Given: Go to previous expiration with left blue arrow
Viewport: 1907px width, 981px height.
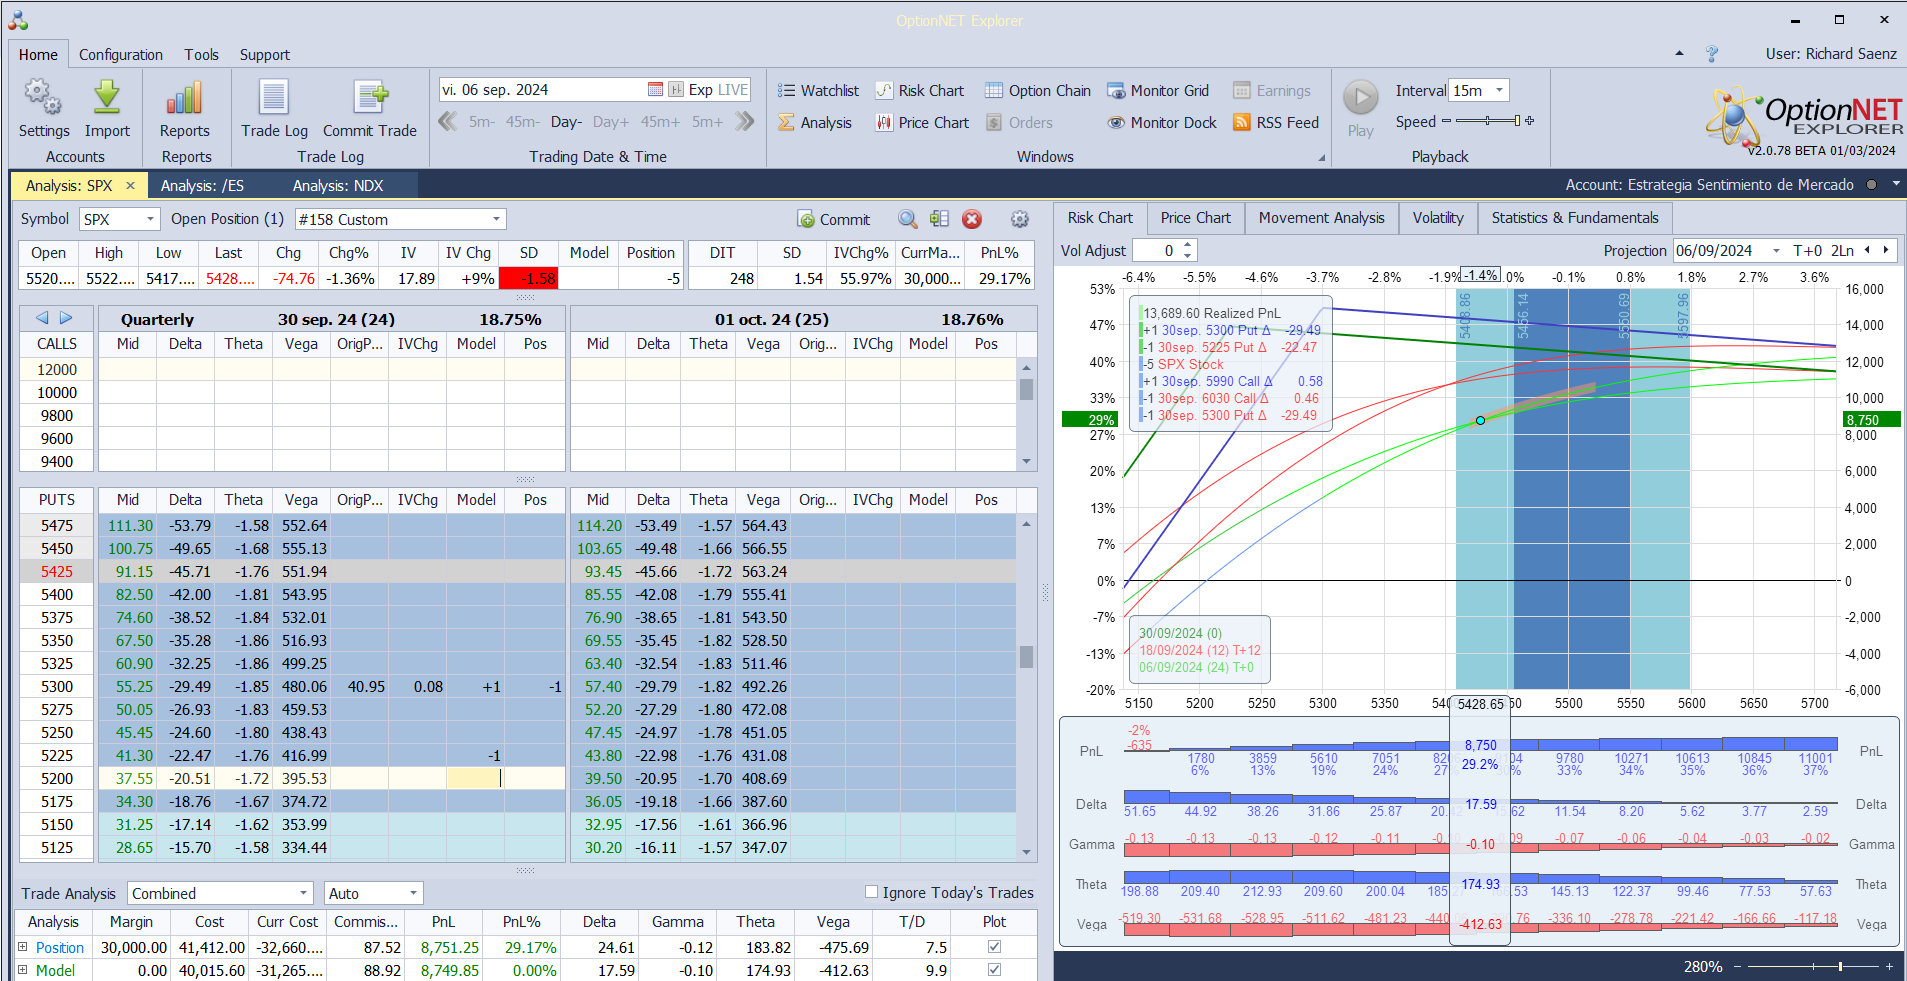Looking at the screenshot, I should (x=42, y=318).
